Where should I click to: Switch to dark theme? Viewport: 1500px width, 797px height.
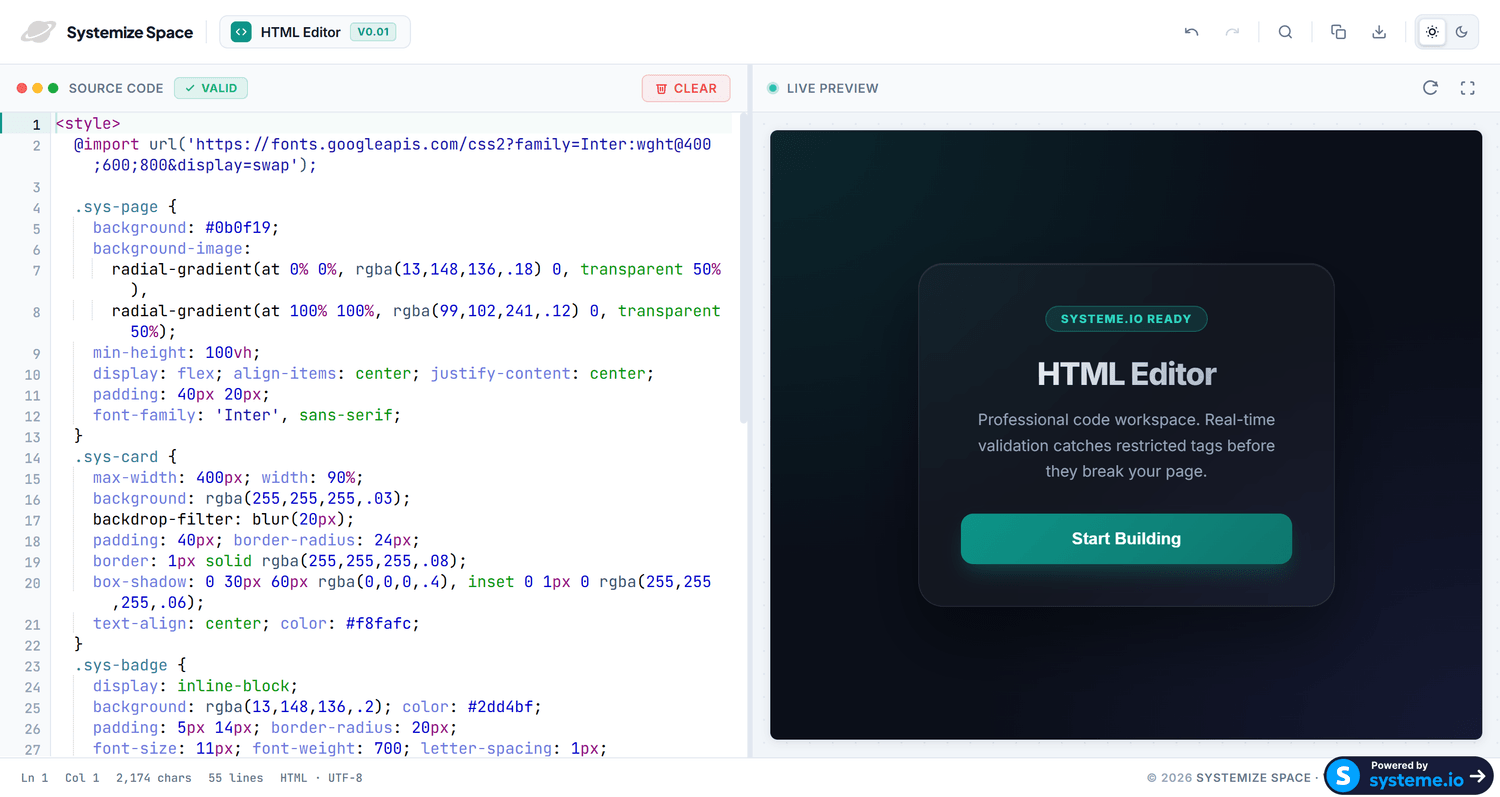coord(1462,32)
